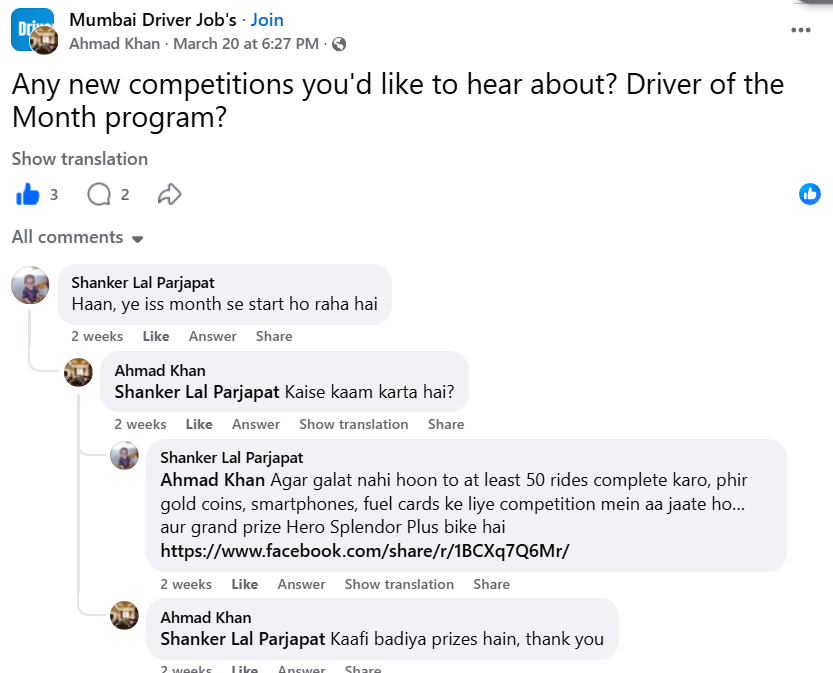Open the three-dot post options menu
The image size is (833, 673).
point(801,30)
